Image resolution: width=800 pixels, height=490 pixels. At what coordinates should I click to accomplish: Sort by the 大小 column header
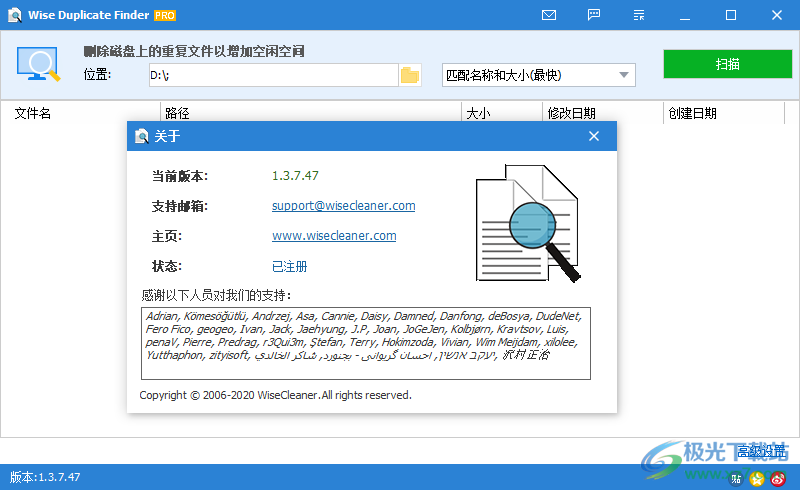pos(478,113)
